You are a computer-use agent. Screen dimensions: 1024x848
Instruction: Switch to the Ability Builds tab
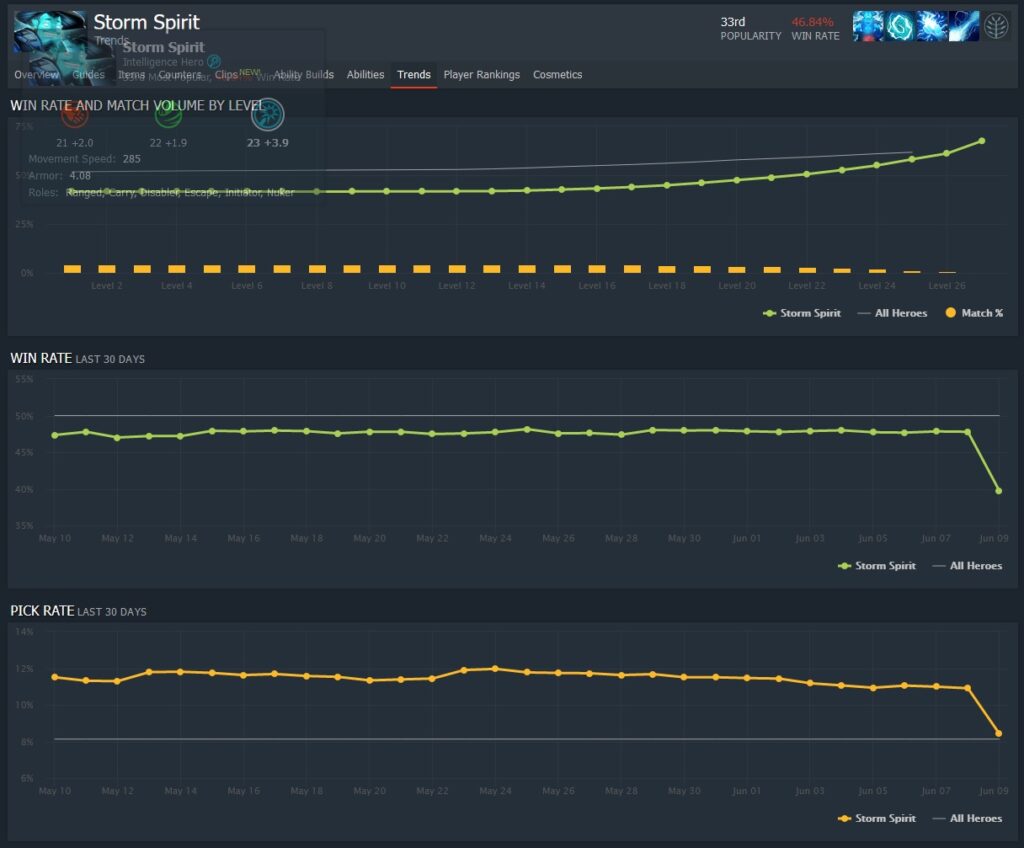pyautogui.click(x=304, y=74)
